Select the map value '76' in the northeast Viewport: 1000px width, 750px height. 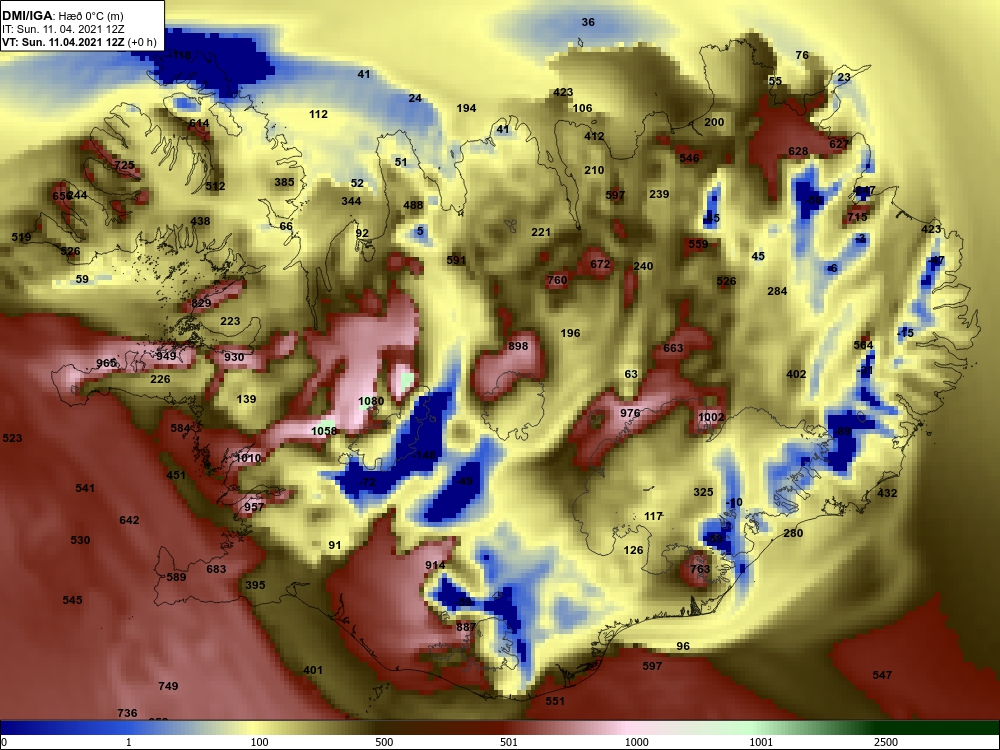click(802, 55)
